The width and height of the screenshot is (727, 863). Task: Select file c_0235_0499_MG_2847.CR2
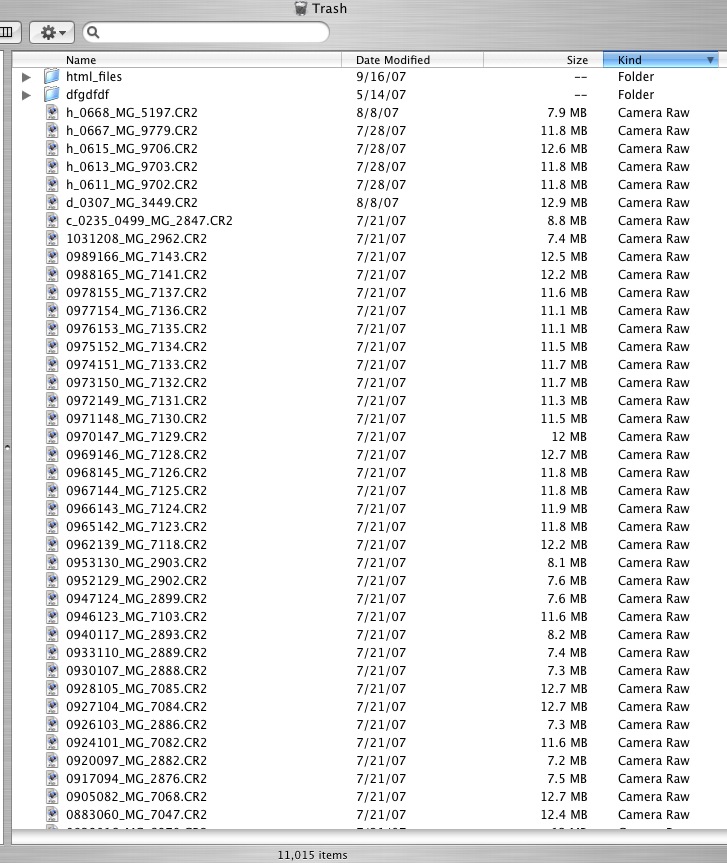tap(149, 221)
